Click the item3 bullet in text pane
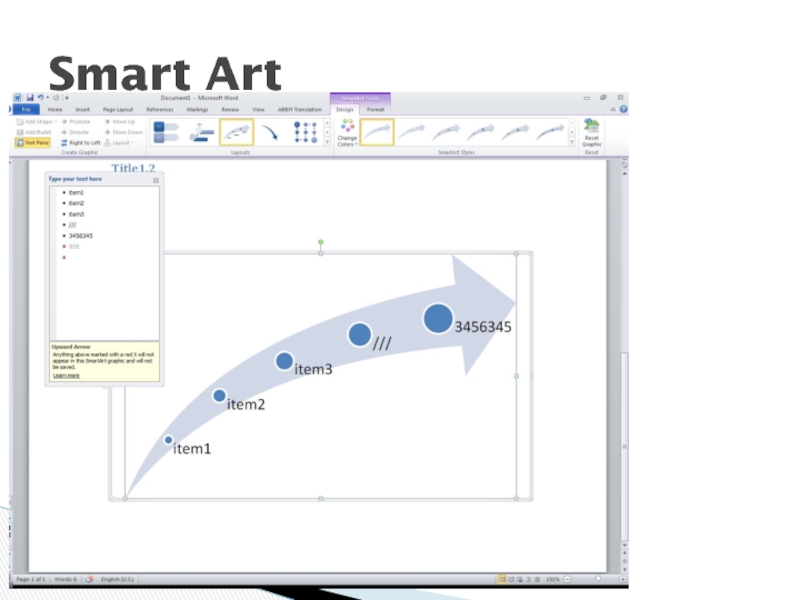This screenshot has height=600, width=800. point(76,214)
